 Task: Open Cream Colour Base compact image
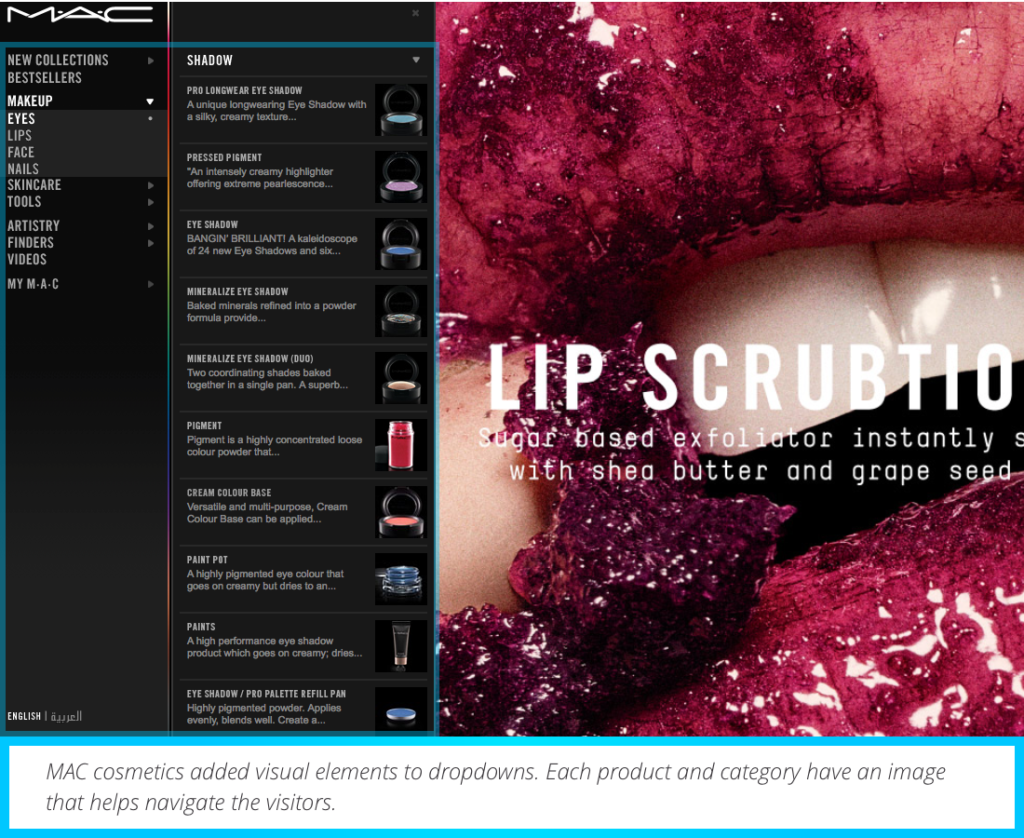pos(401,512)
